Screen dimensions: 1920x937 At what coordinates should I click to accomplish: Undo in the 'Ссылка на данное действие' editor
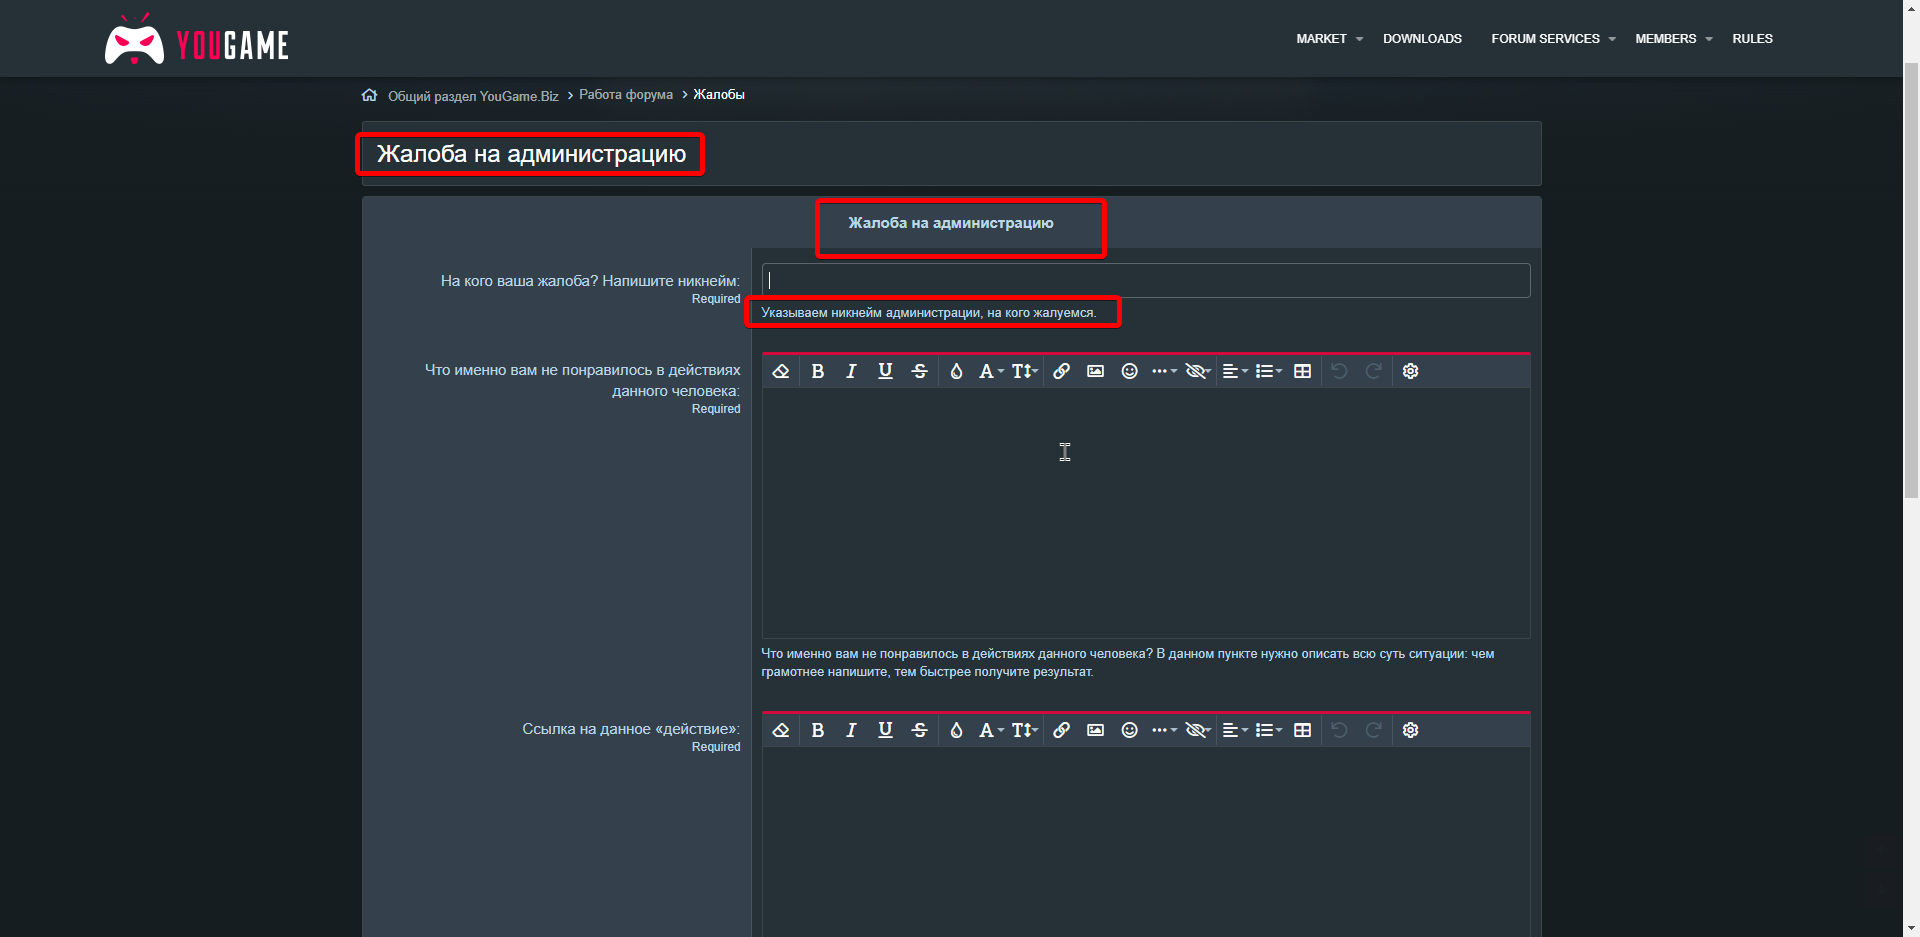[1340, 730]
